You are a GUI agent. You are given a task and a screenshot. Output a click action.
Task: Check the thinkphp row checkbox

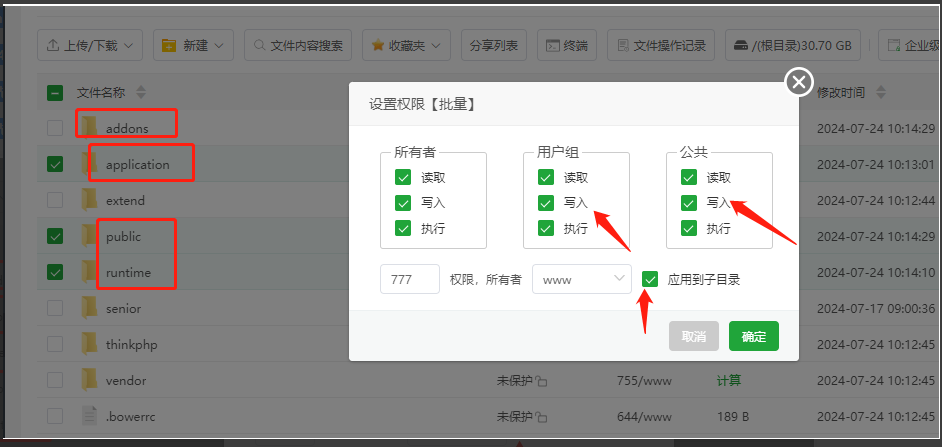point(55,344)
